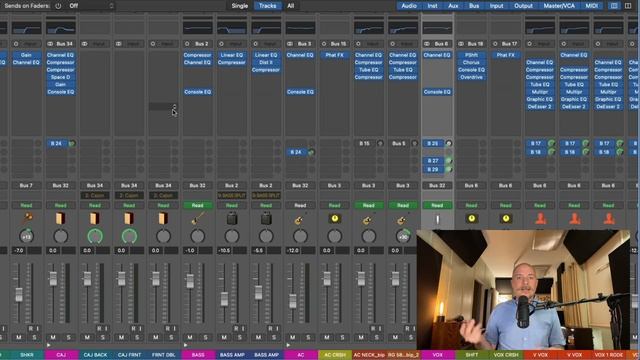Click the AC track acoustic guitar icon
This screenshot has width=640, height=360.
[300, 219]
